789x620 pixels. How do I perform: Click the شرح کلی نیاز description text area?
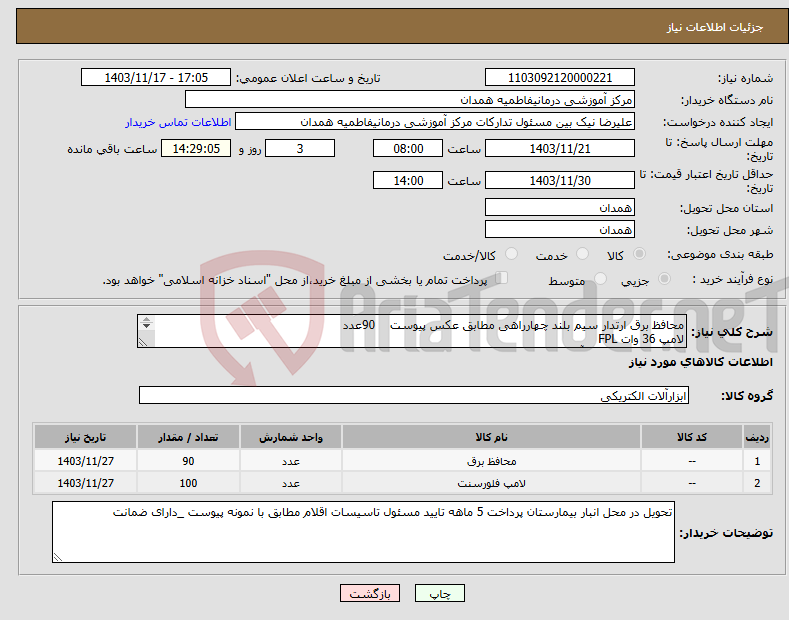click(412, 331)
